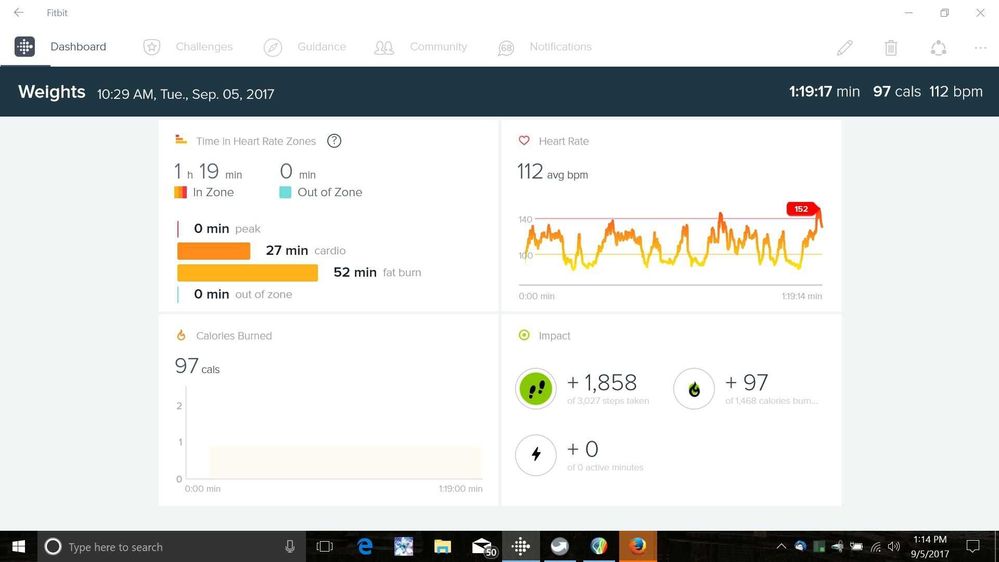This screenshot has height=562, width=999.
Task: Click the Impact target icon
Action: pyautogui.click(x=524, y=335)
